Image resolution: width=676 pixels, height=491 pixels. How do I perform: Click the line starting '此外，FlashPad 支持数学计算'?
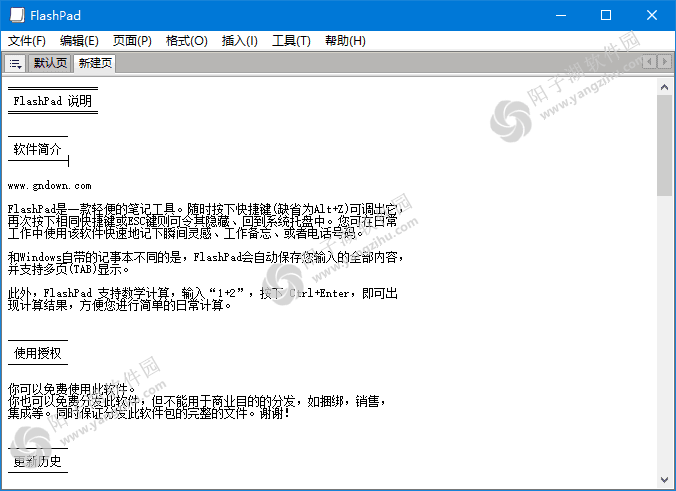click(203, 293)
